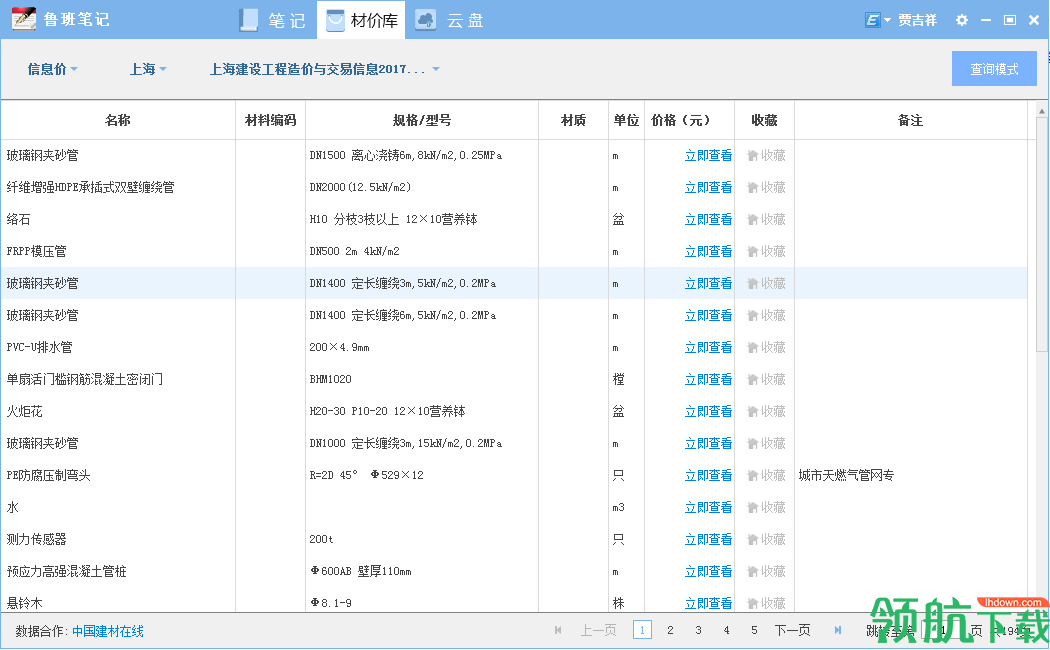The image size is (1050, 650).
Task: Open the 中国建材在线 link
Action: tap(108, 631)
